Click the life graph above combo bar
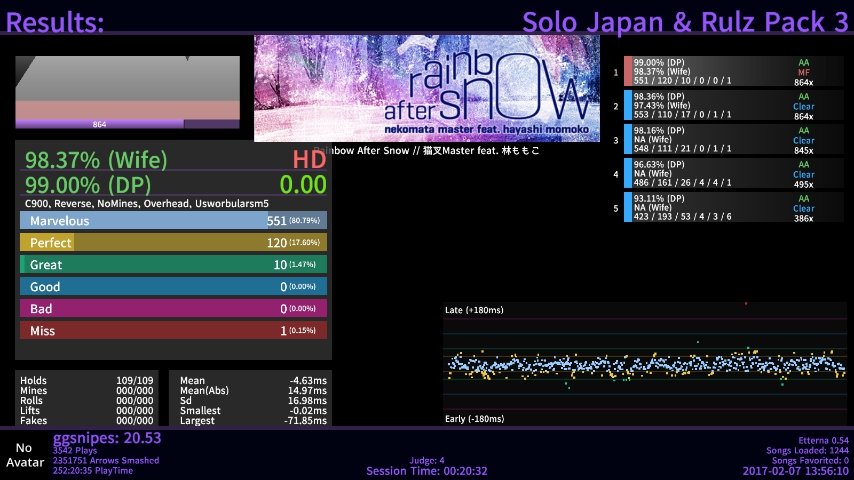 click(127, 88)
